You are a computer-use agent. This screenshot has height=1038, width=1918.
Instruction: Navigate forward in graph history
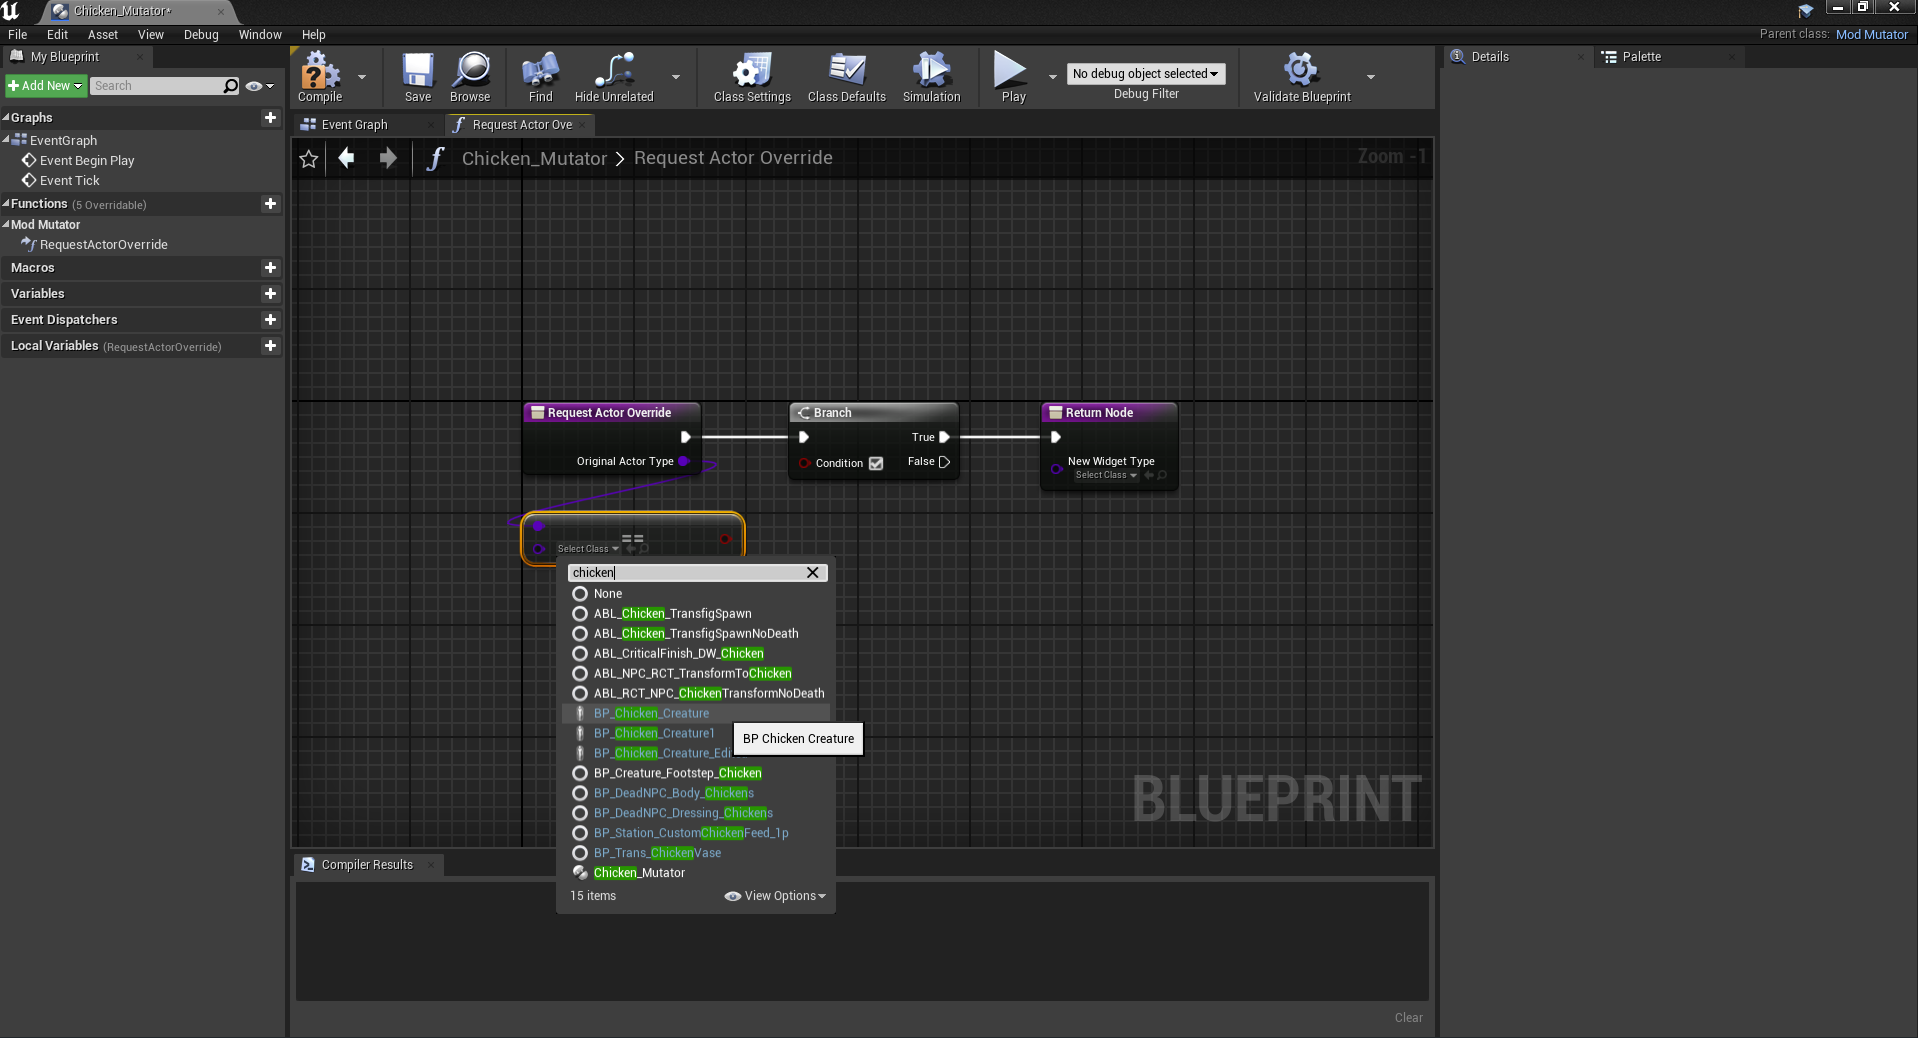coord(388,158)
